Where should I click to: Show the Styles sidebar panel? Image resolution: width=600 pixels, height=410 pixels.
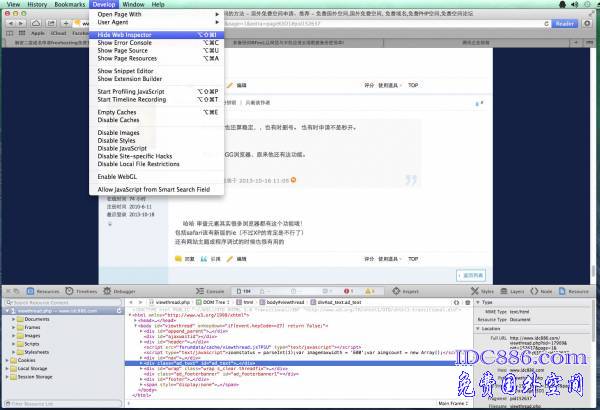(483, 291)
